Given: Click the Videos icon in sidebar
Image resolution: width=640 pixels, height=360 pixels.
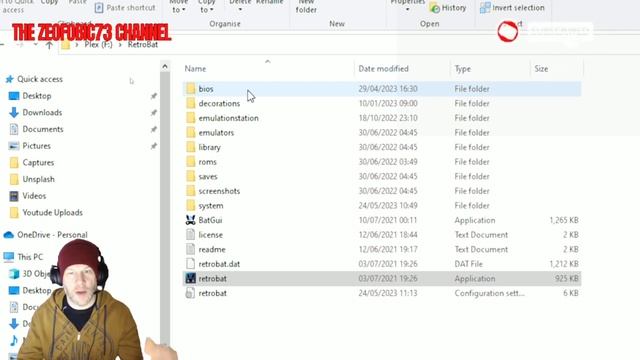Looking at the screenshot, I should (x=14, y=196).
